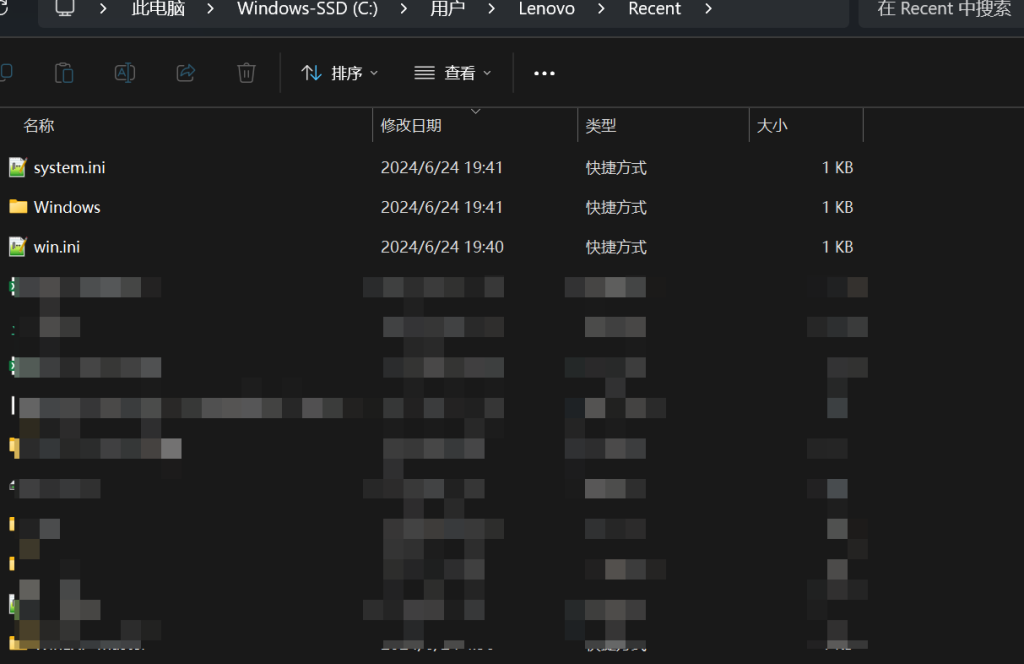Navigate to 用户 folder in breadcrumb

point(446,9)
